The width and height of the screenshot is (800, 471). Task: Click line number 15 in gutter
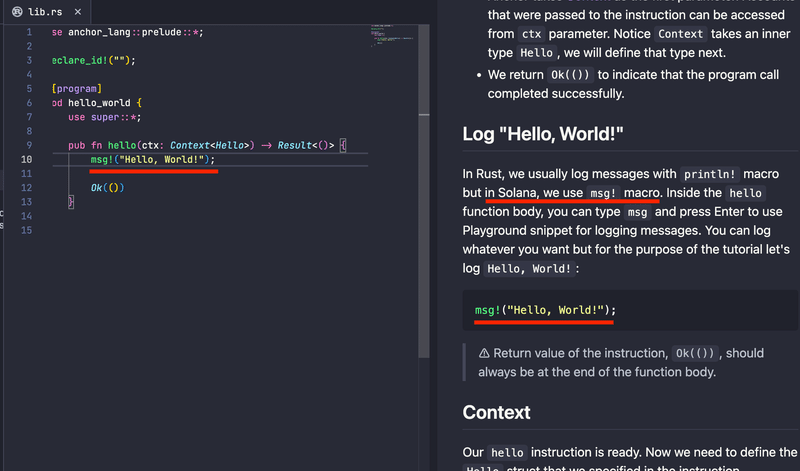coord(26,230)
